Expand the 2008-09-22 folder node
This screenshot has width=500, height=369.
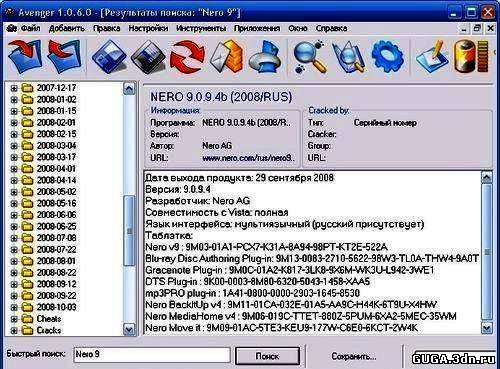[x=14, y=296]
